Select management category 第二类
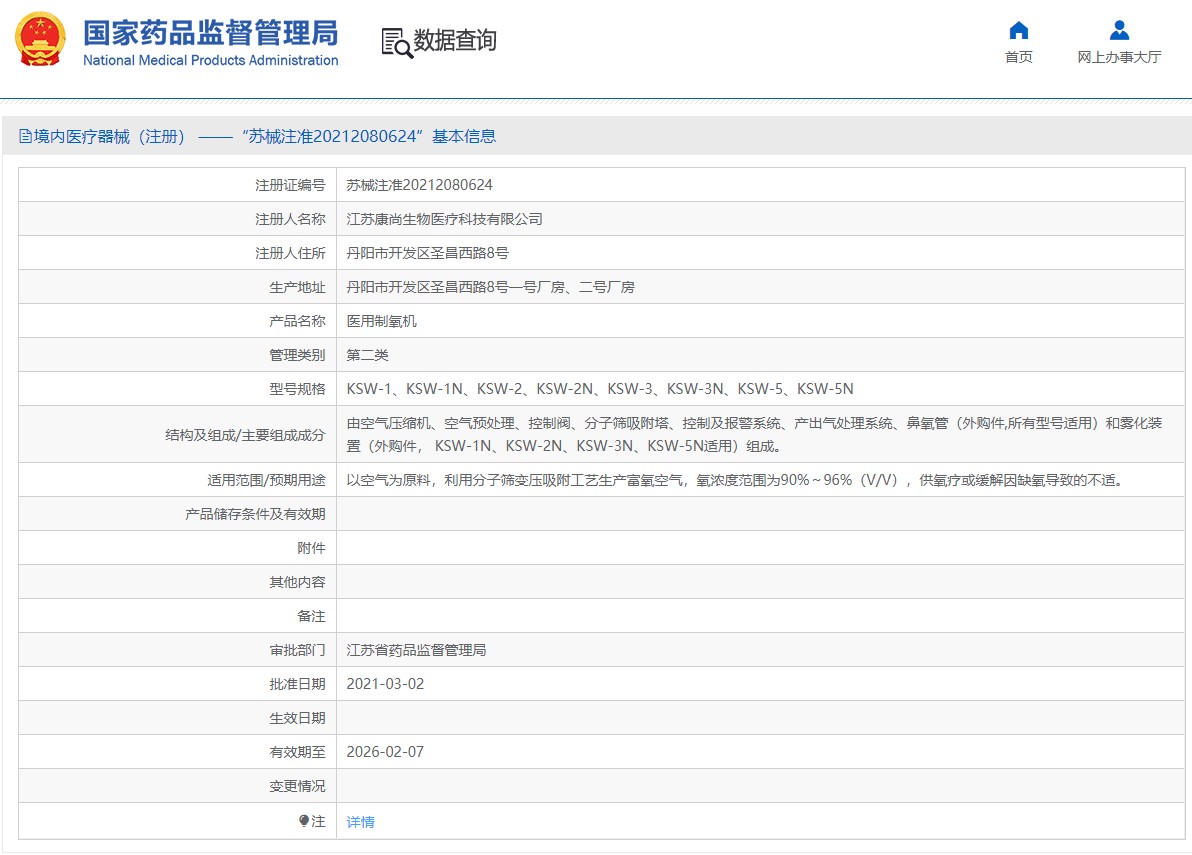This screenshot has height=855, width=1192. [x=367, y=355]
